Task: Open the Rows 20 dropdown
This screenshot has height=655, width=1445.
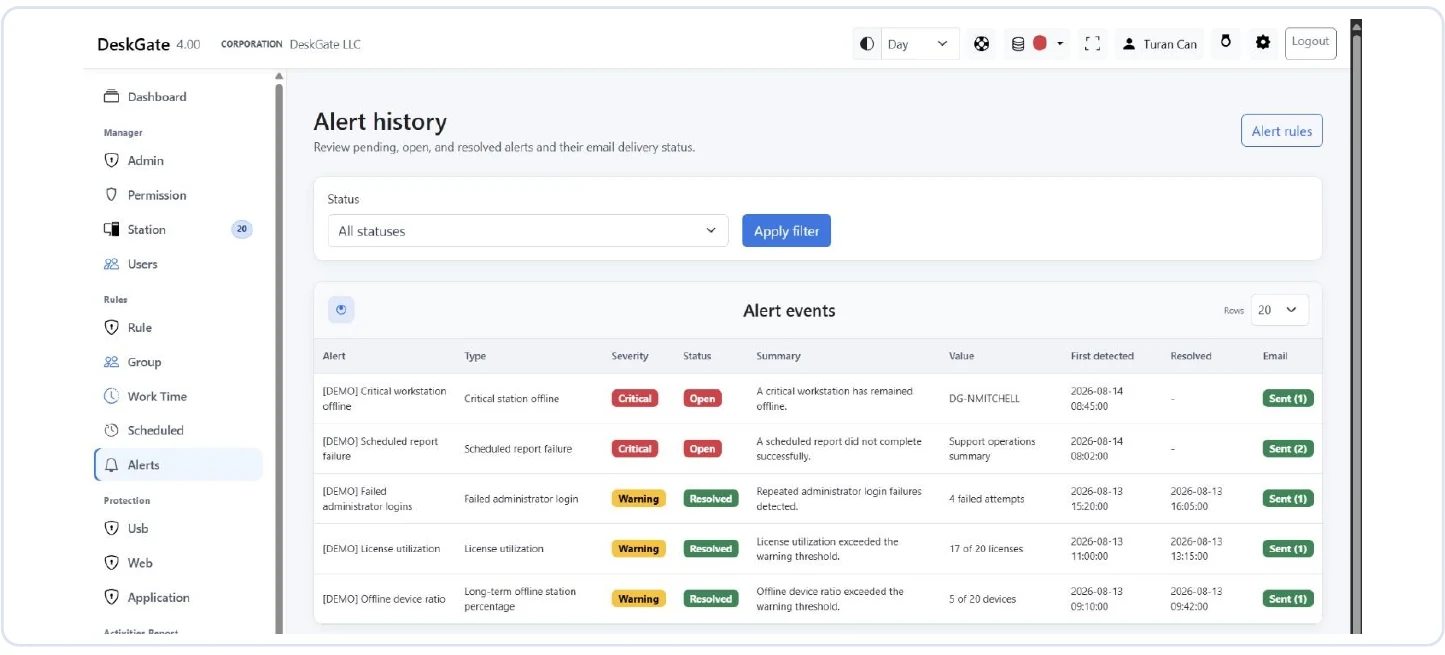Action: coord(1279,310)
